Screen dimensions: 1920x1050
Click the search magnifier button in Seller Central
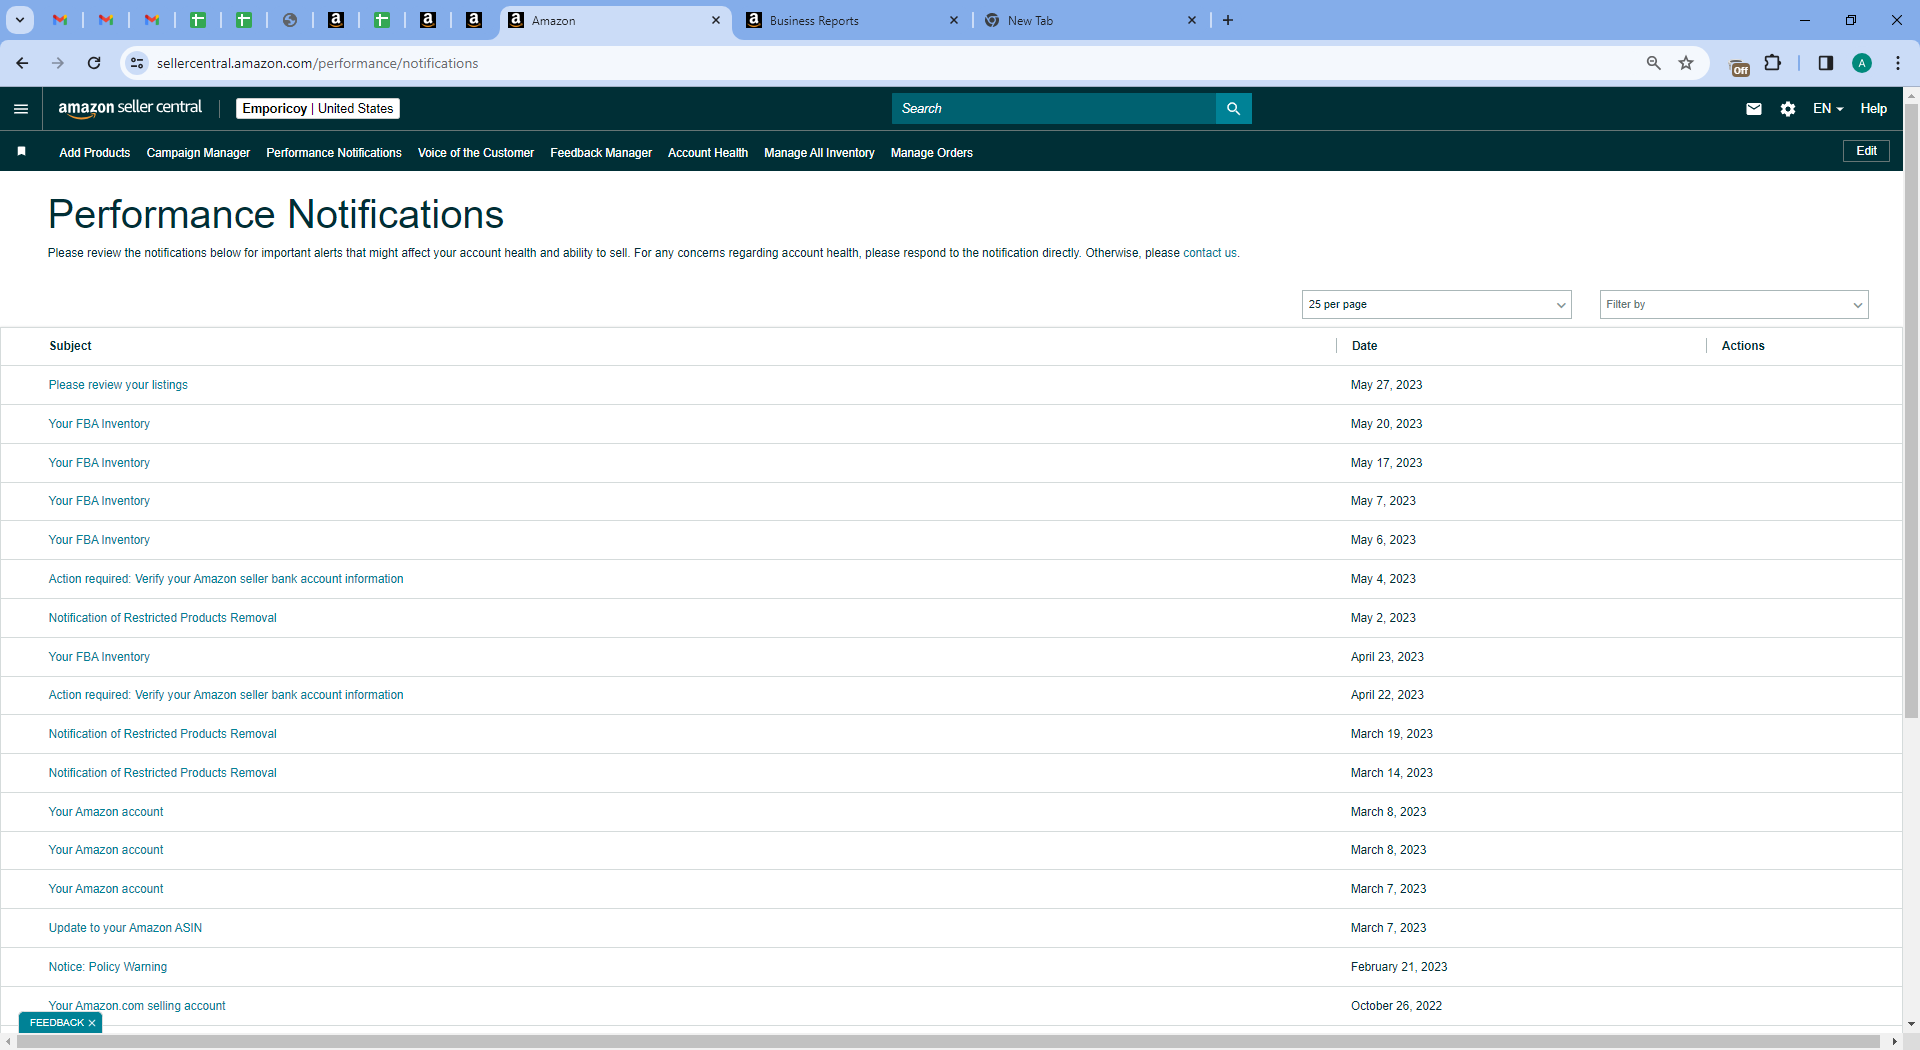pos(1233,109)
